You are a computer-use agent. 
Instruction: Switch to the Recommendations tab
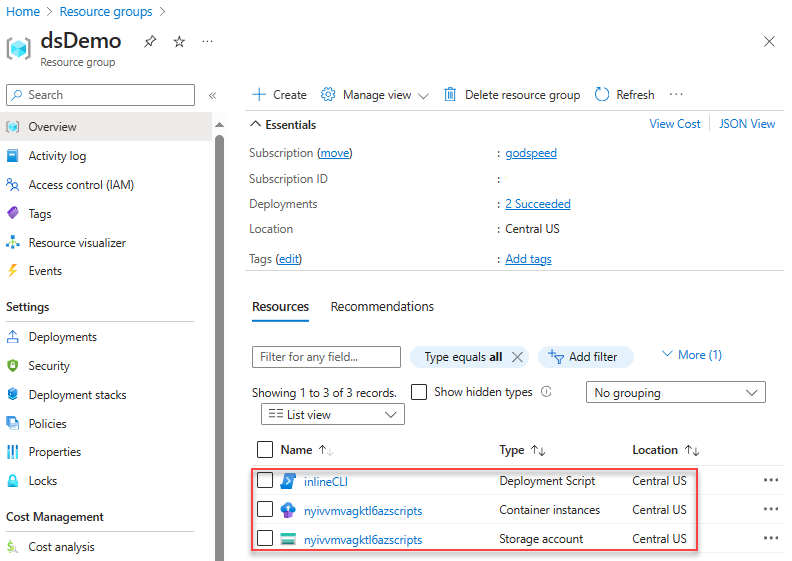[382, 307]
